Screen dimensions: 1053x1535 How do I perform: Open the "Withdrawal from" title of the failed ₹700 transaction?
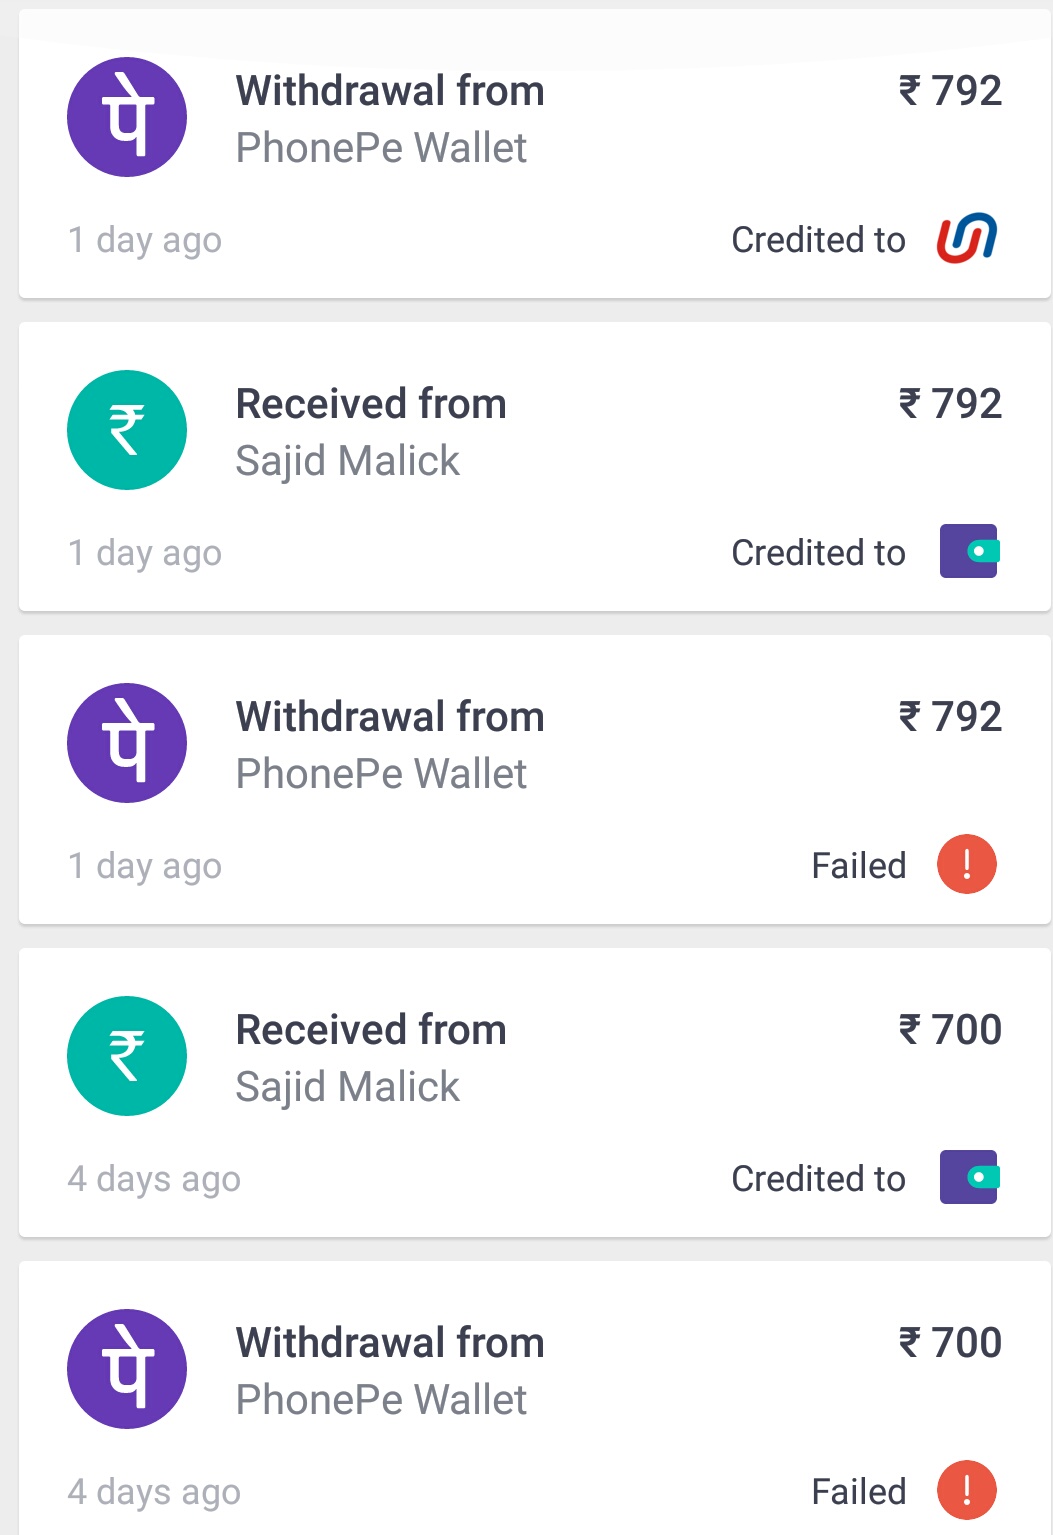click(x=390, y=1343)
